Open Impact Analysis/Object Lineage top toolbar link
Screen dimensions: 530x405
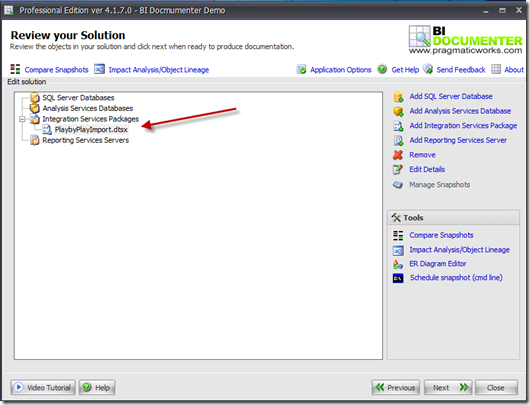click(159, 70)
